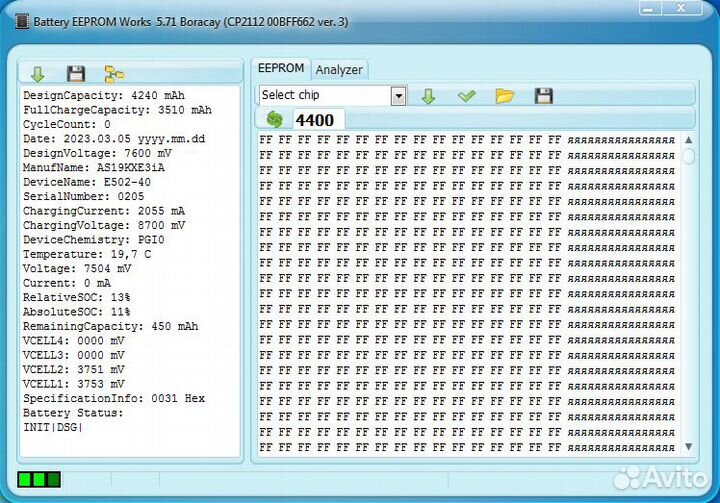Screen dimensions: 720x503
Task: Click the green progress bar in status bar
Action: [39, 479]
